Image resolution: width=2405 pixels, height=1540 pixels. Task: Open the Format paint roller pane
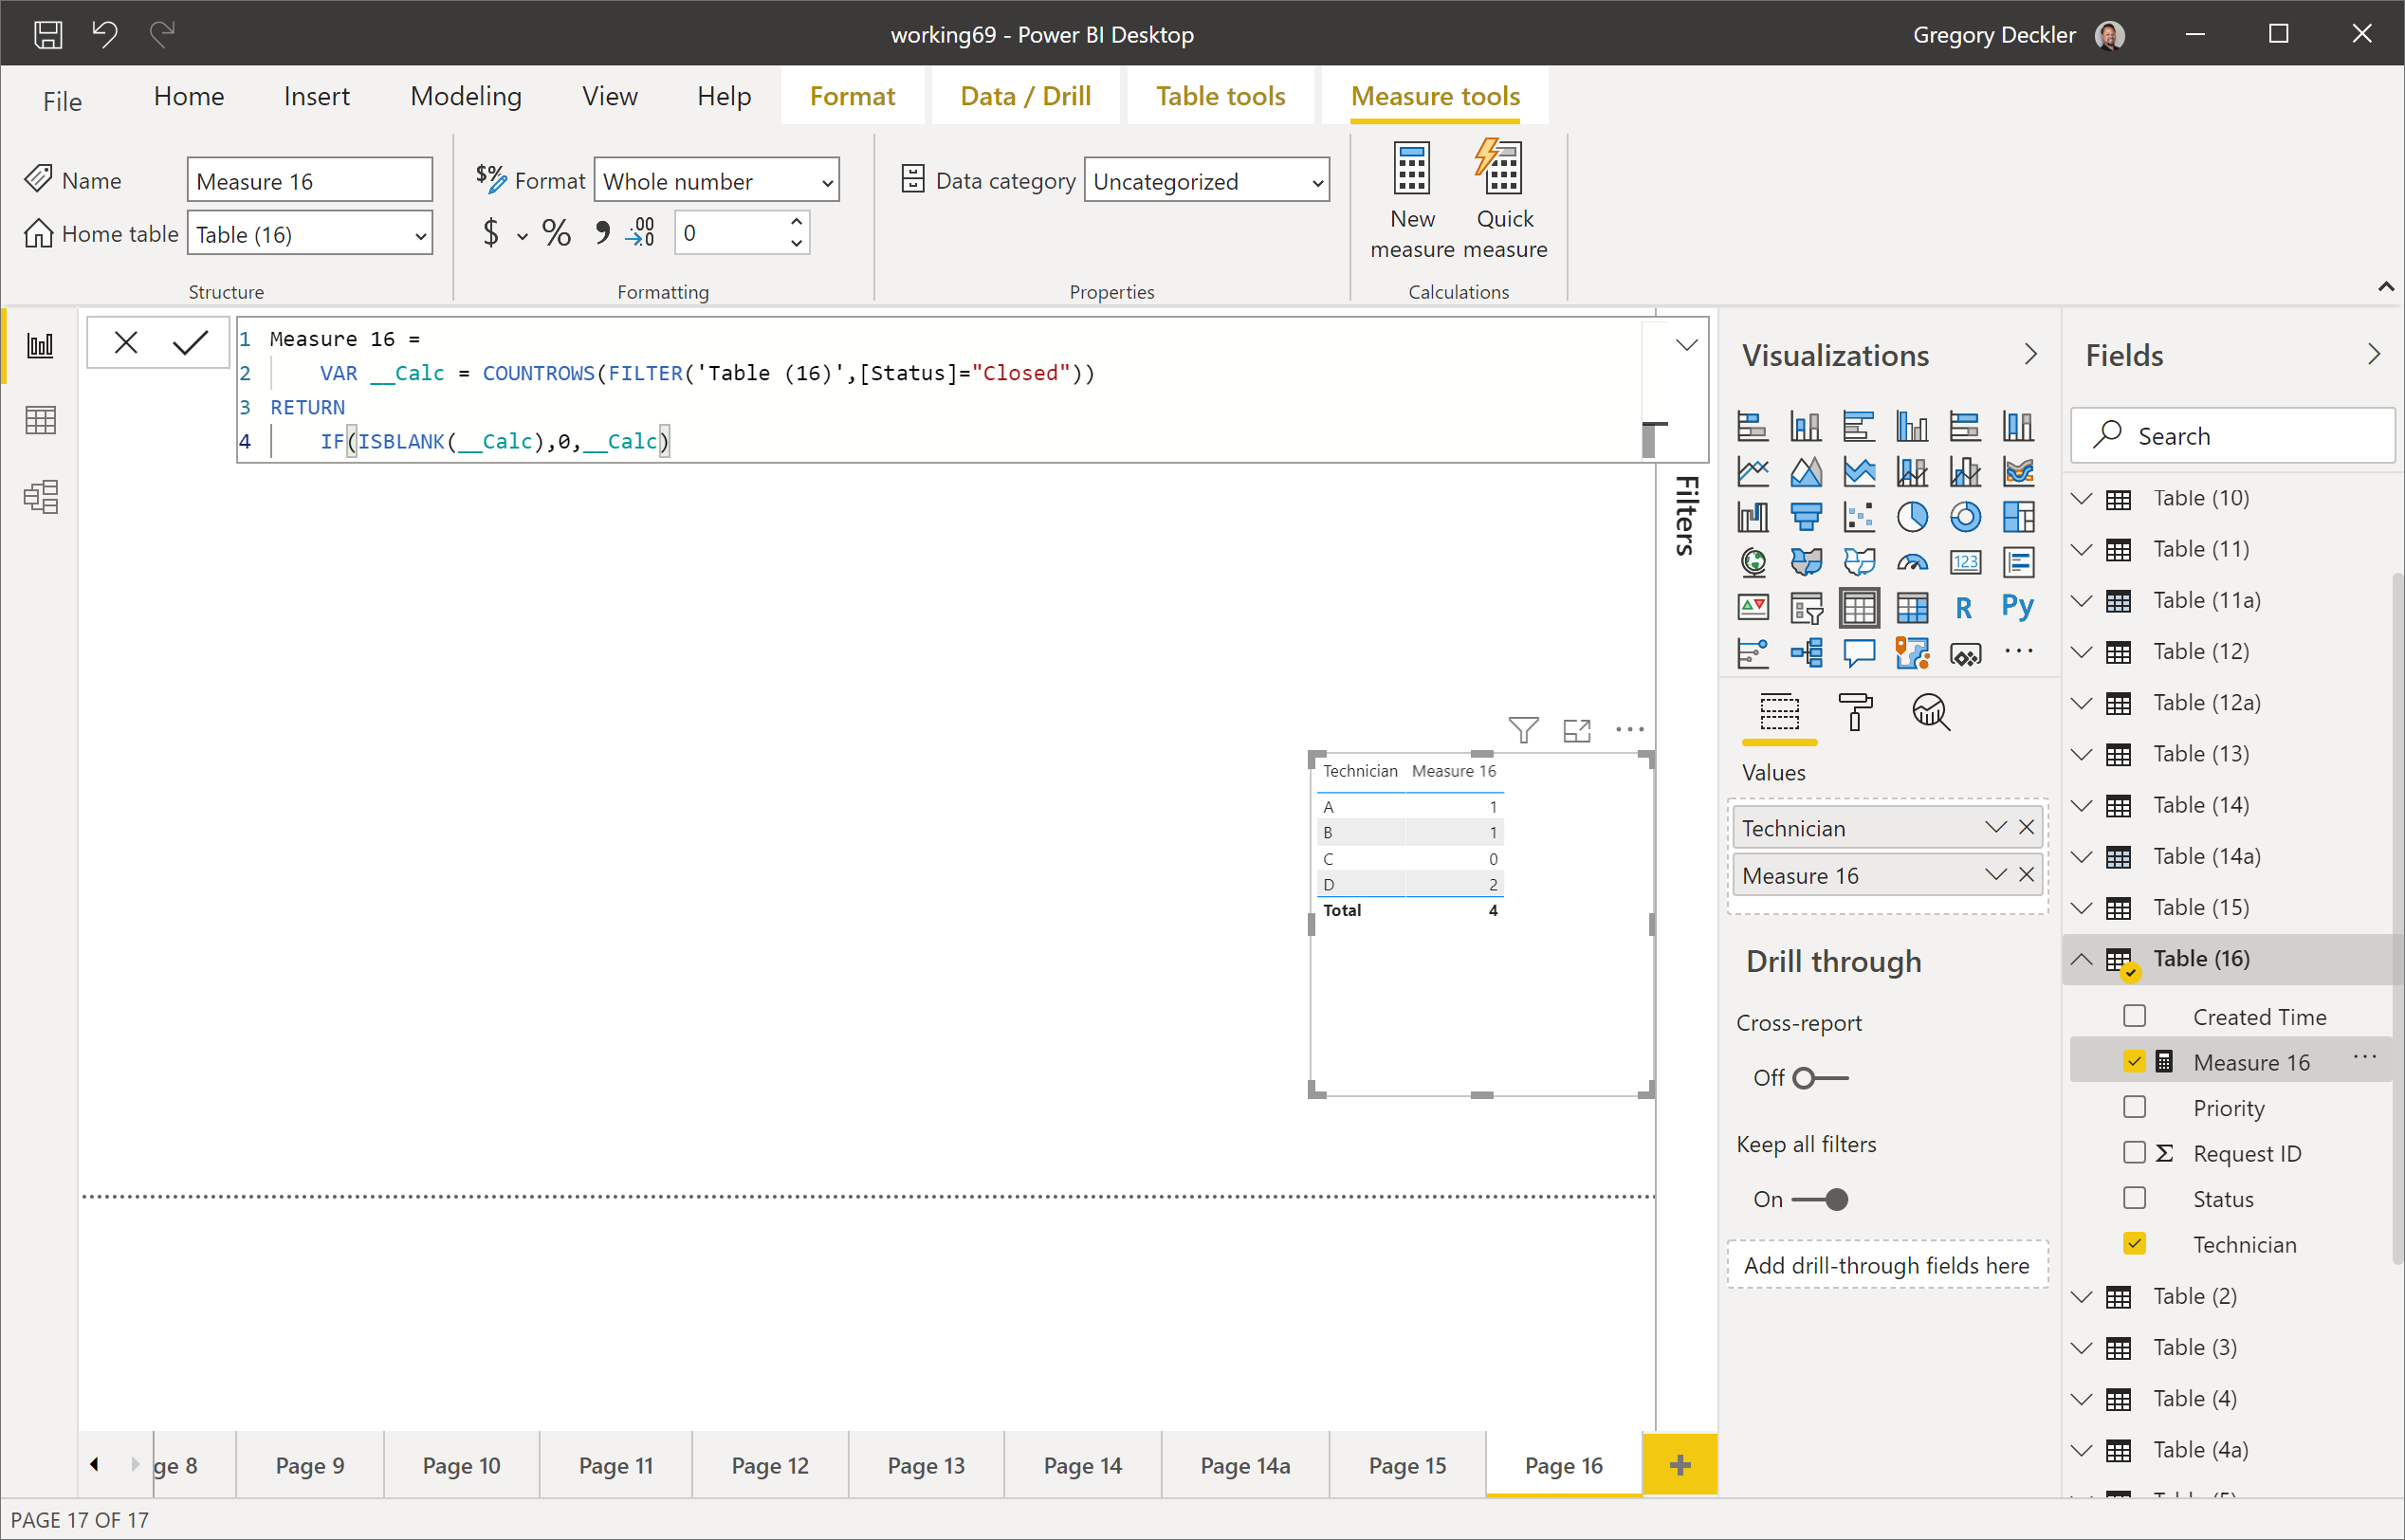(1855, 712)
